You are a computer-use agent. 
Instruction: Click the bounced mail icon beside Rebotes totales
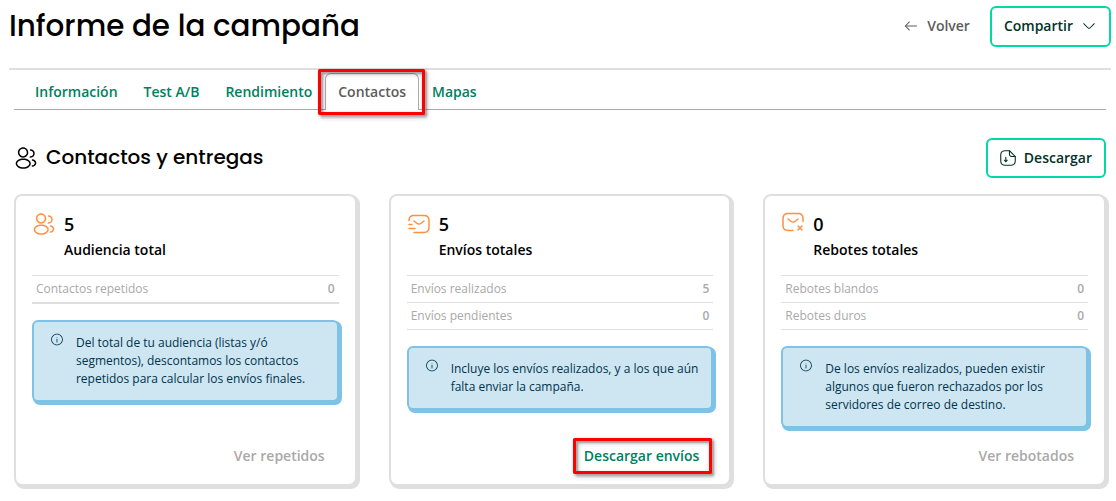click(793, 223)
